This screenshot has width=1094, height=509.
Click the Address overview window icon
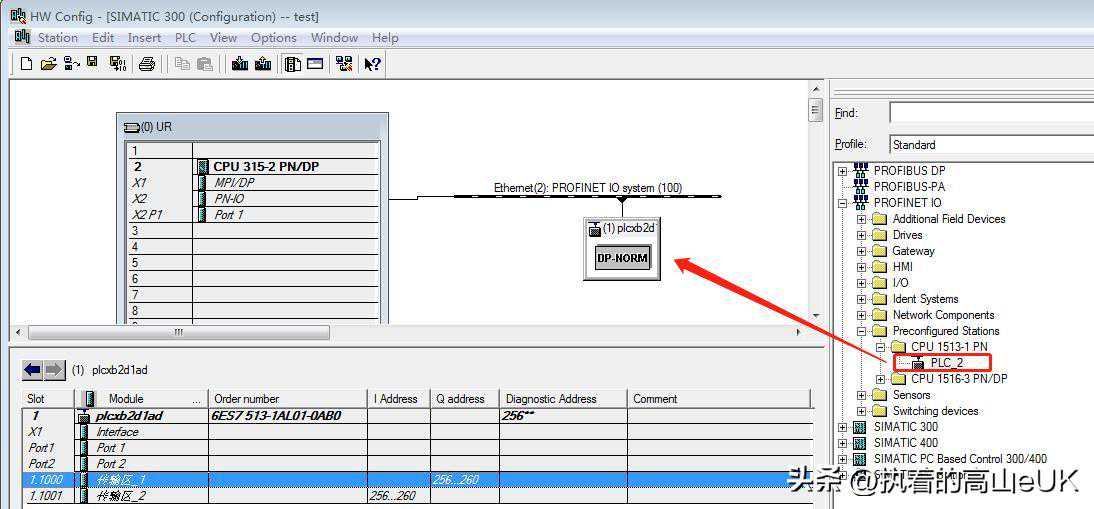pos(315,63)
